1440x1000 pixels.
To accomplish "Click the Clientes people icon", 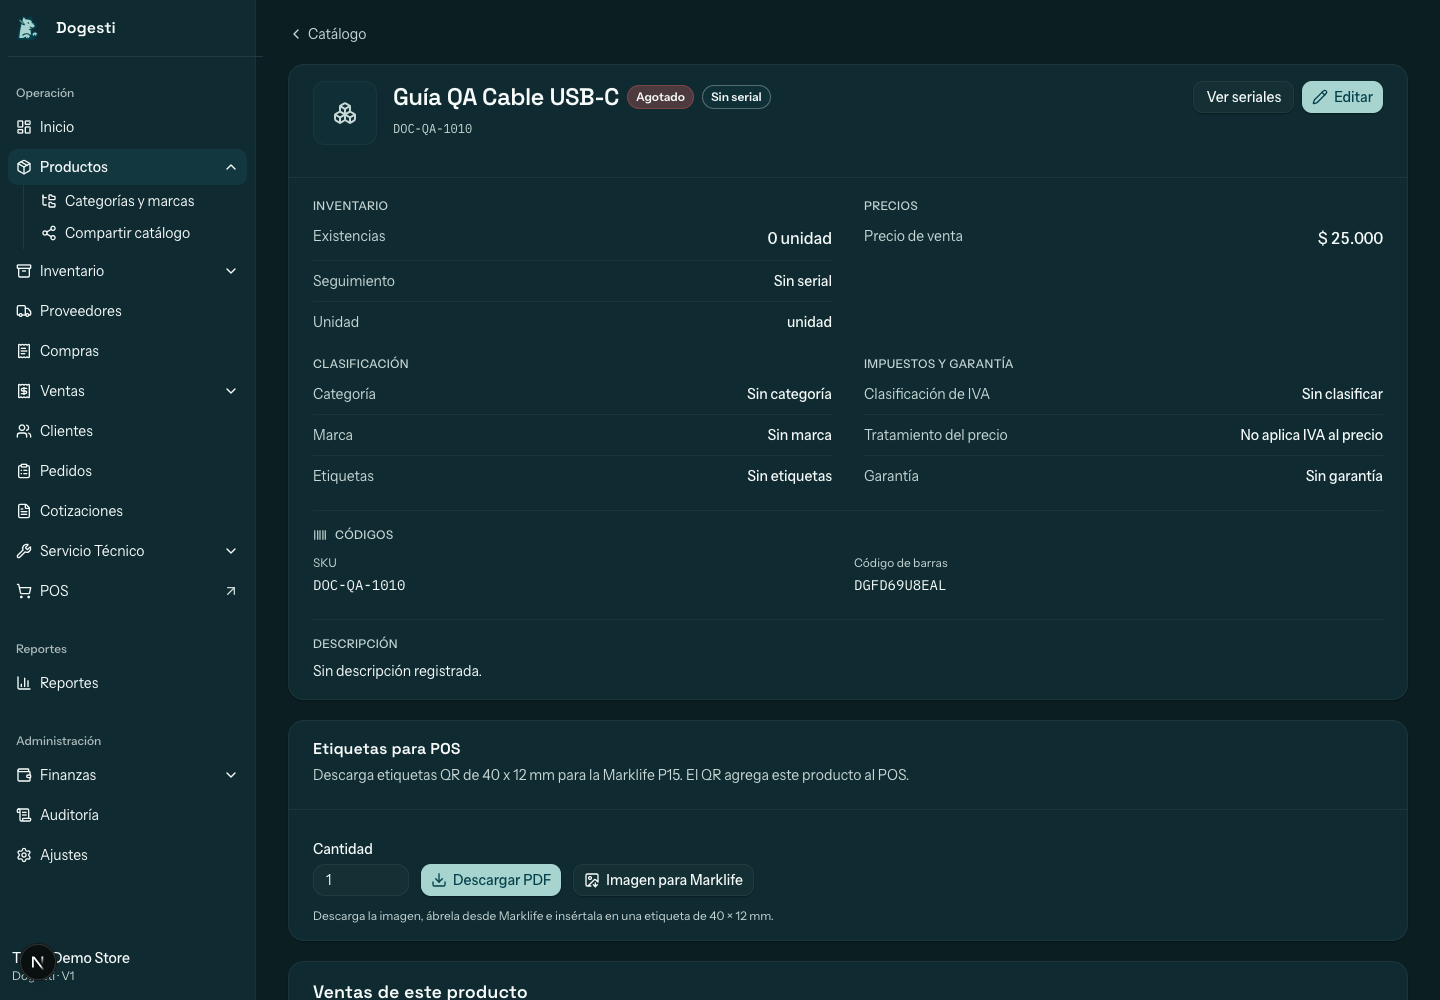I will [x=24, y=431].
